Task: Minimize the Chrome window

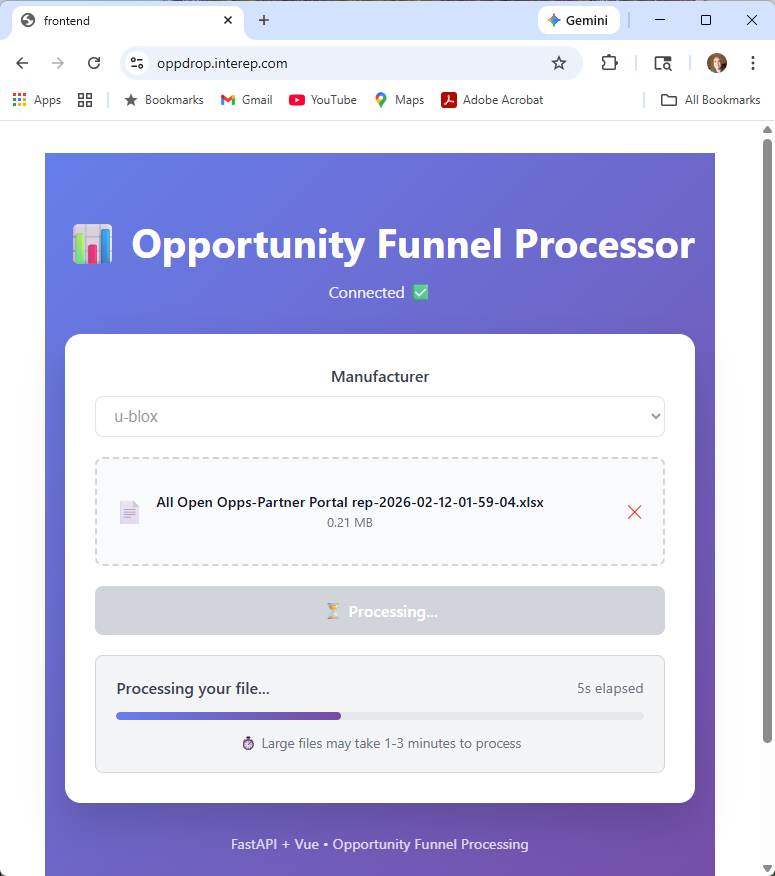Action: (x=660, y=20)
